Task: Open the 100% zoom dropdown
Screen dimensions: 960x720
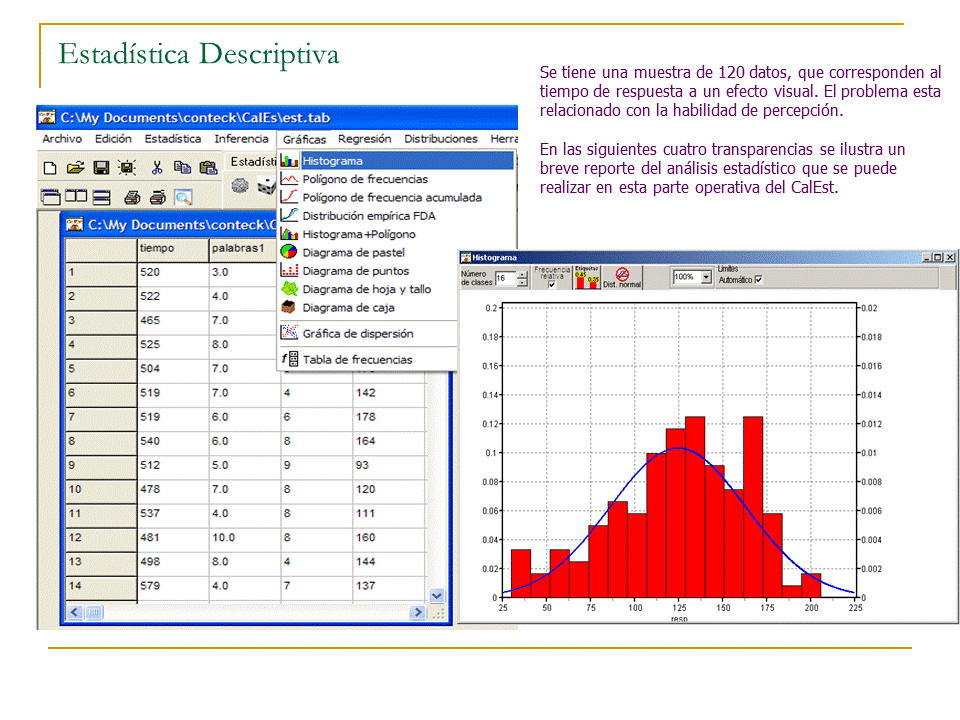Action: click(x=706, y=277)
